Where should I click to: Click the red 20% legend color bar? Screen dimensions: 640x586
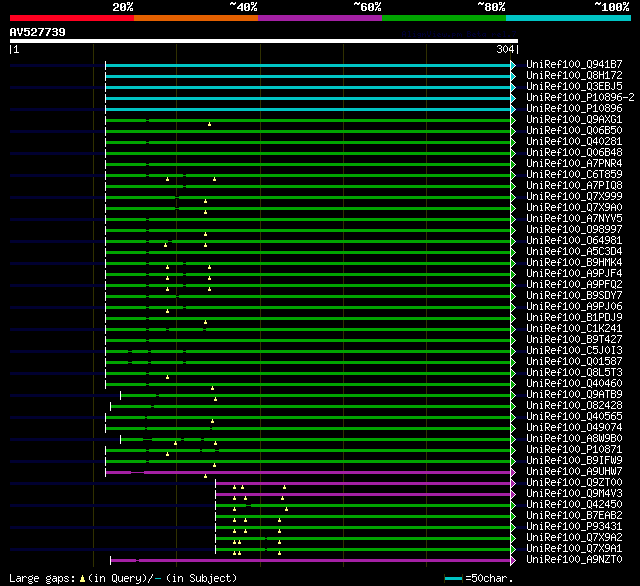[72, 18]
